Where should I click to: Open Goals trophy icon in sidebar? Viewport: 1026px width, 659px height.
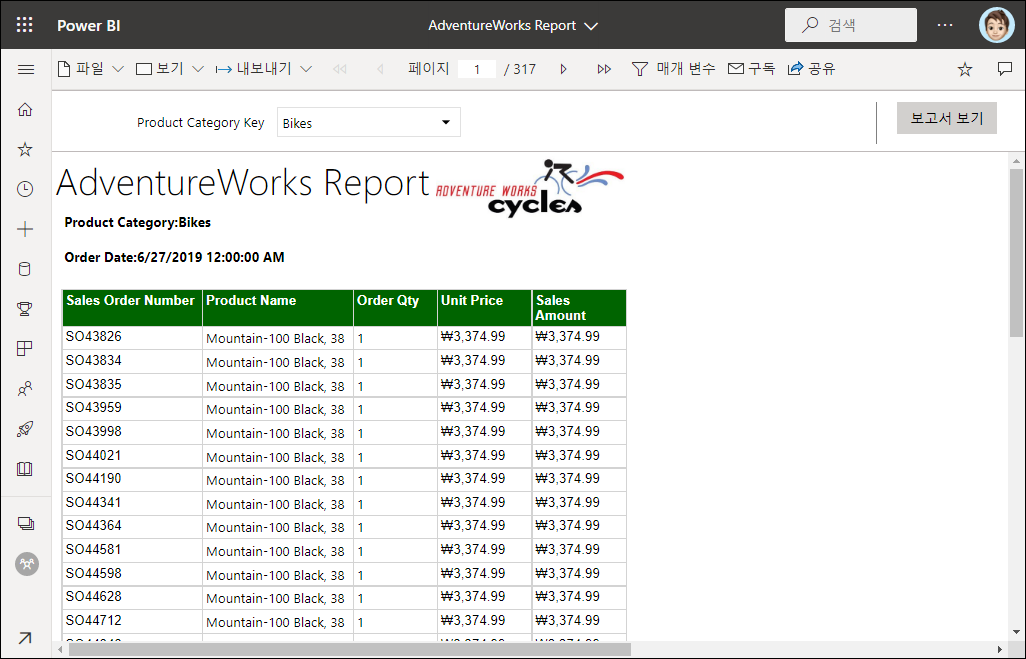(25, 309)
